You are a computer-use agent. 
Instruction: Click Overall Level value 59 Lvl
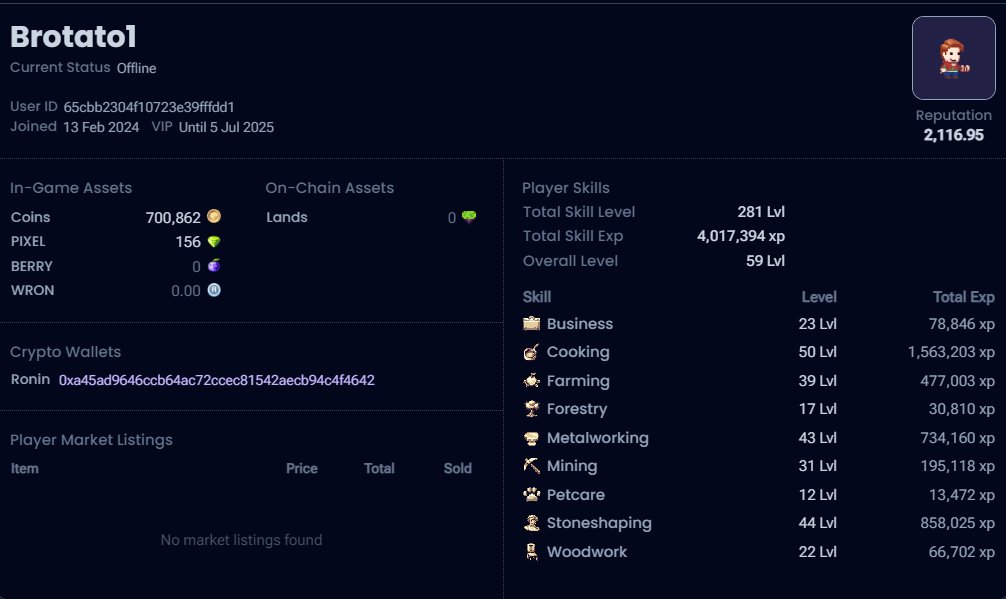765,261
